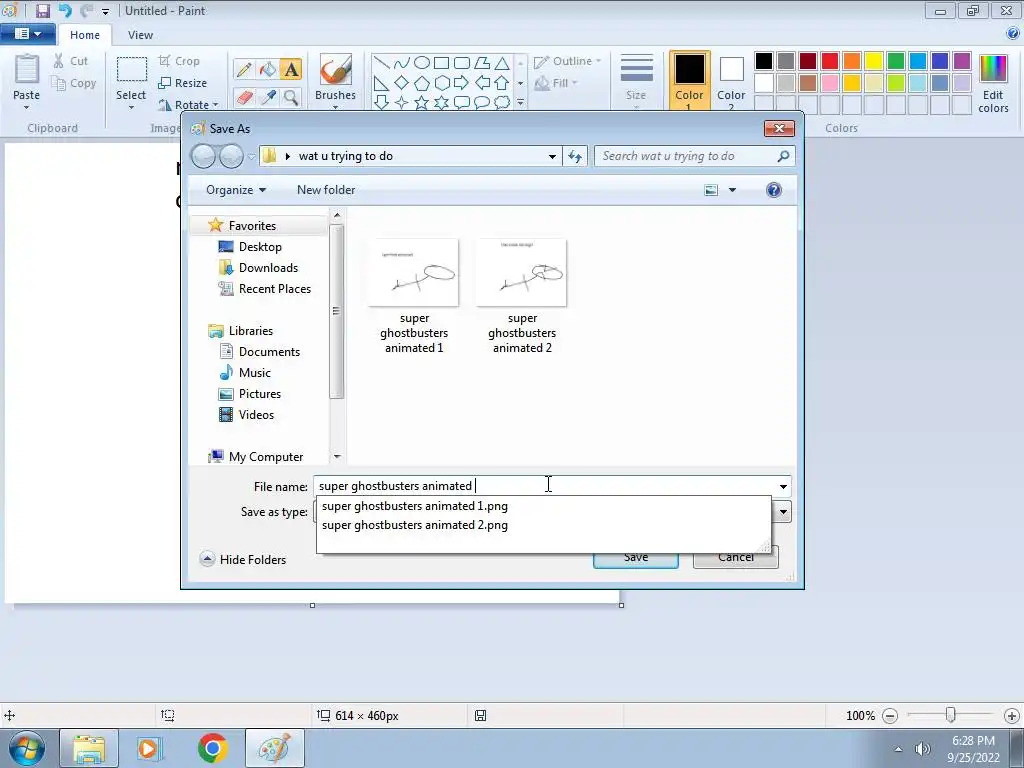This screenshot has height=768, width=1024.
Task: Pick the Color picker eyedropper tool
Action: tap(268, 97)
